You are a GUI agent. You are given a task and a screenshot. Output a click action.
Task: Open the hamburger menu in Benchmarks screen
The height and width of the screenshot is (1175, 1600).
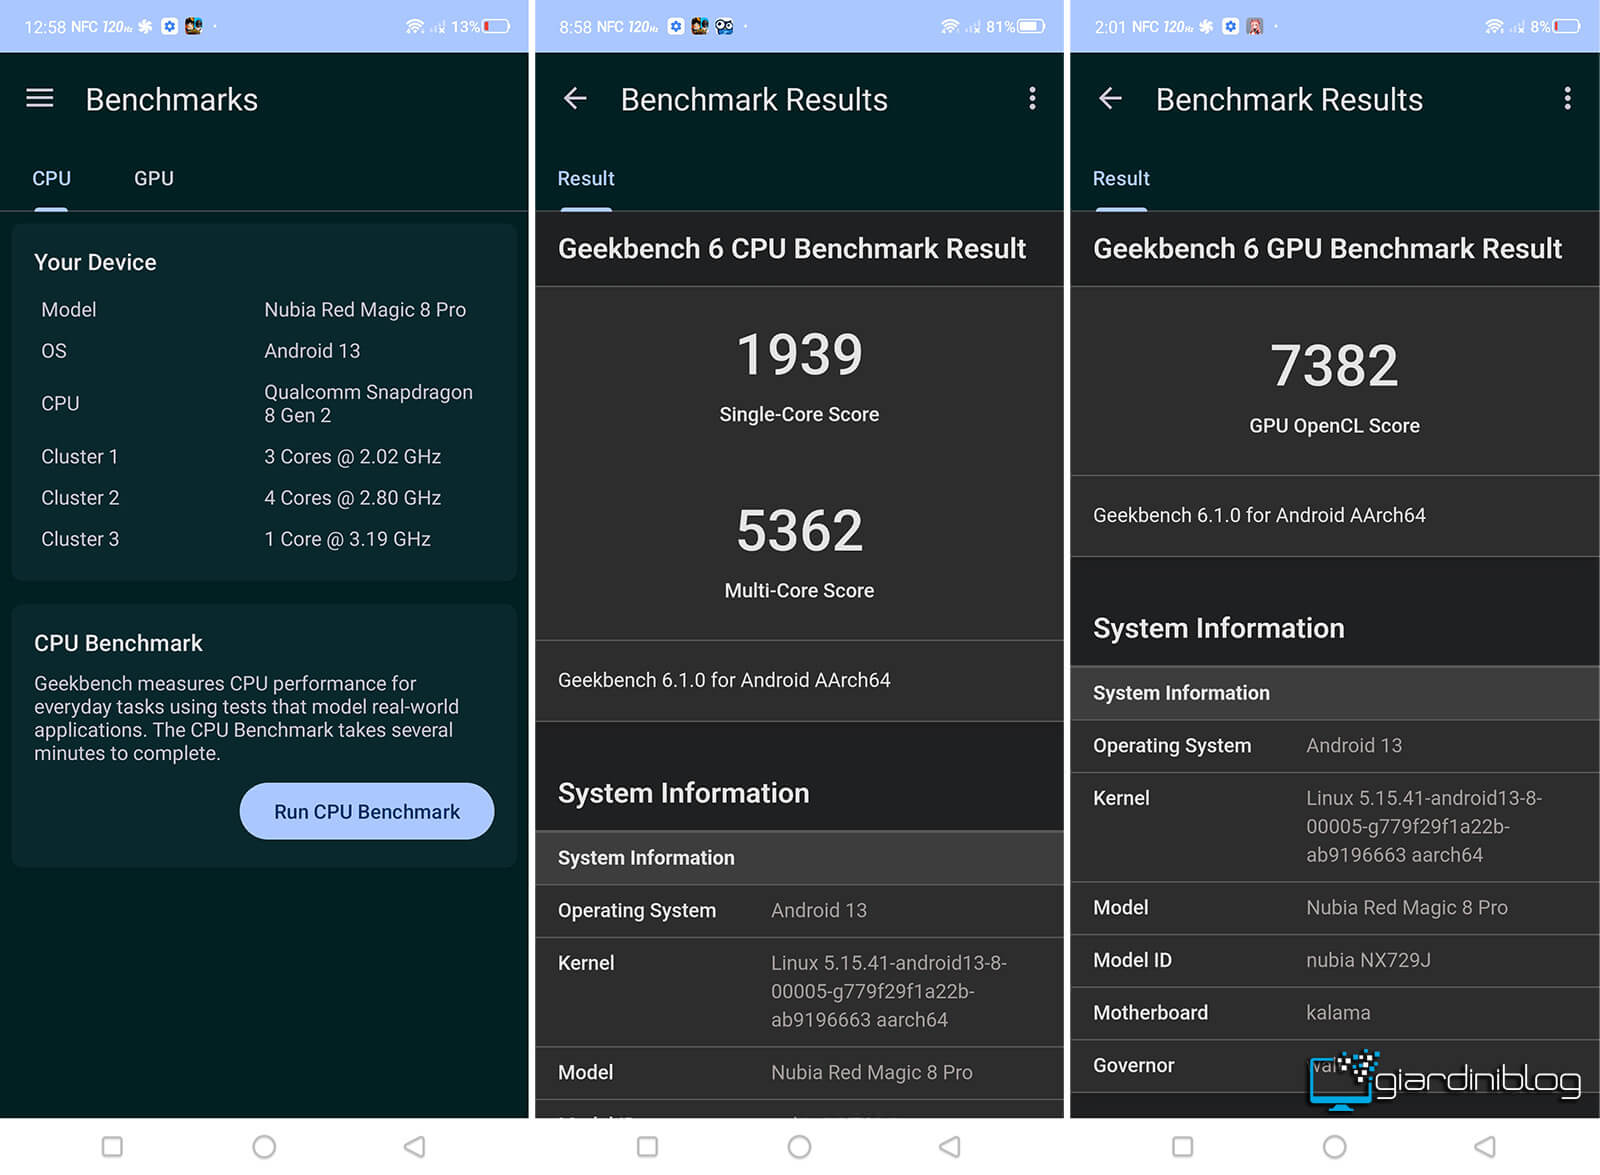pyautogui.click(x=40, y=98)
